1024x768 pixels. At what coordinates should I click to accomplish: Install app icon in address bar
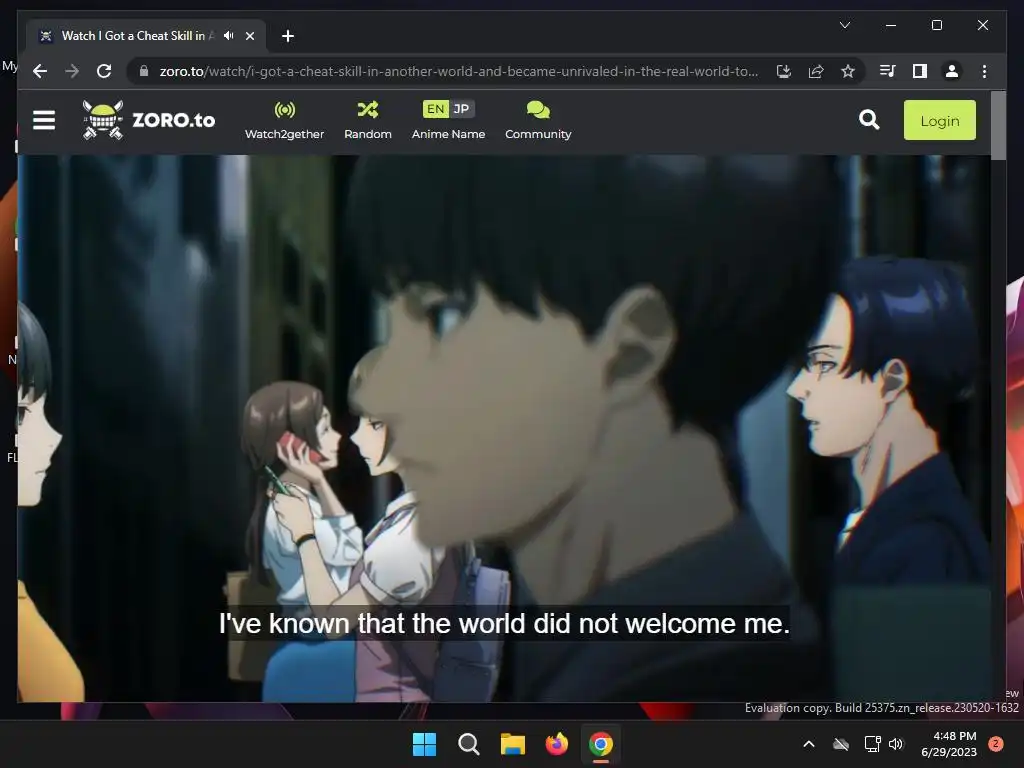click(x=784, y=71)
